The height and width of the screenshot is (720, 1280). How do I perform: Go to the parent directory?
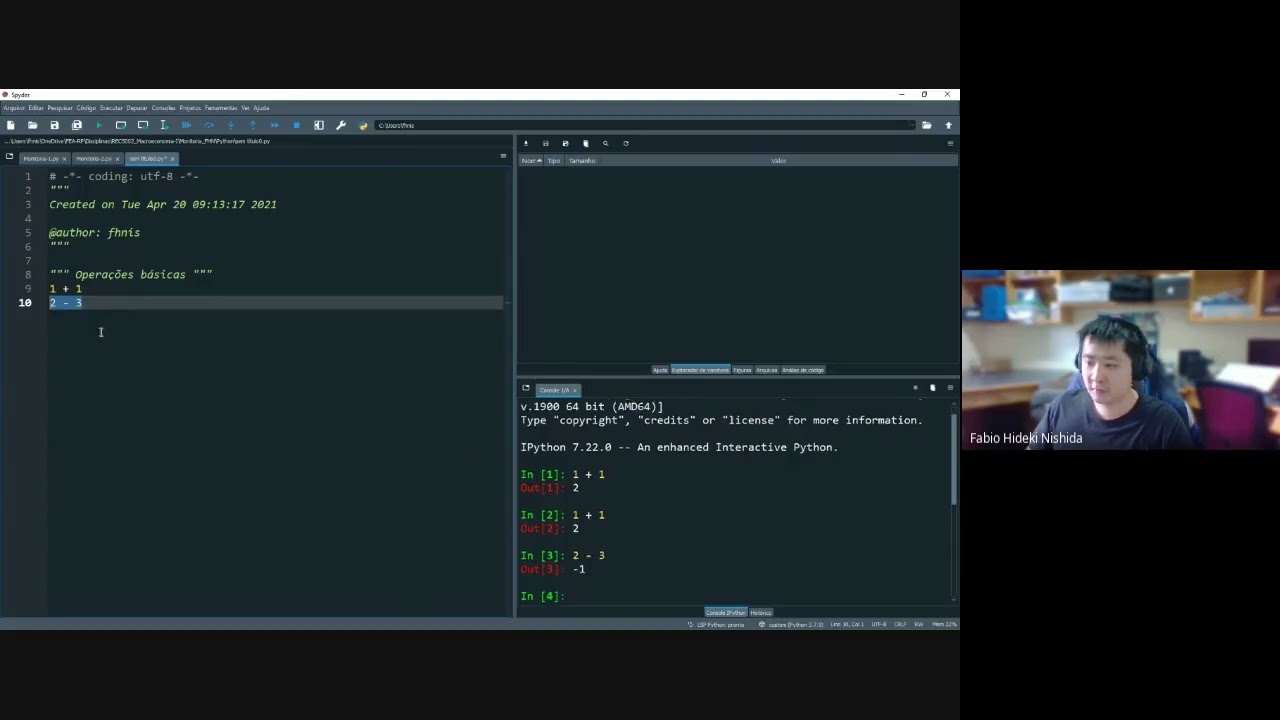[x=949, y=125]
